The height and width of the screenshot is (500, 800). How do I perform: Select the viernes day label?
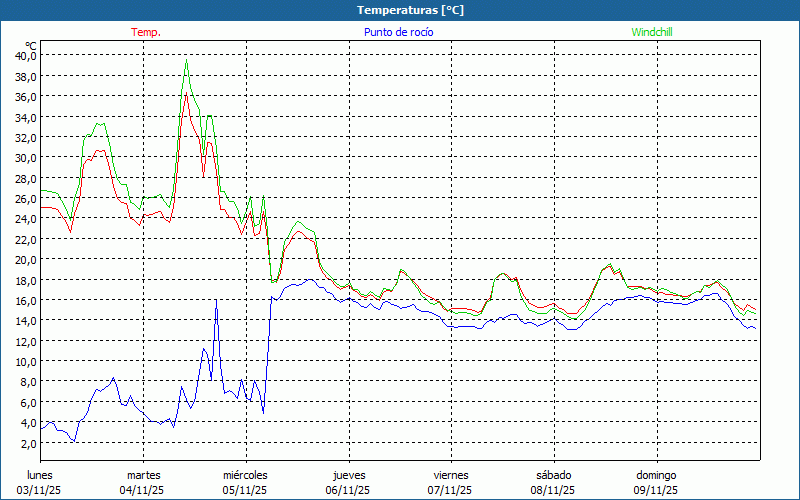tap(451, 474)
